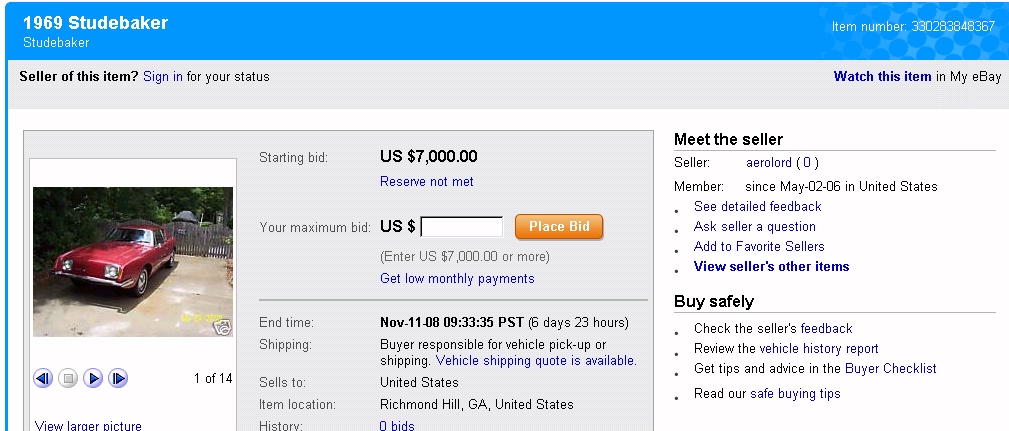Stop the picture slideshow
This screenshot has width=1009, height=431.
tap(68, 378)
